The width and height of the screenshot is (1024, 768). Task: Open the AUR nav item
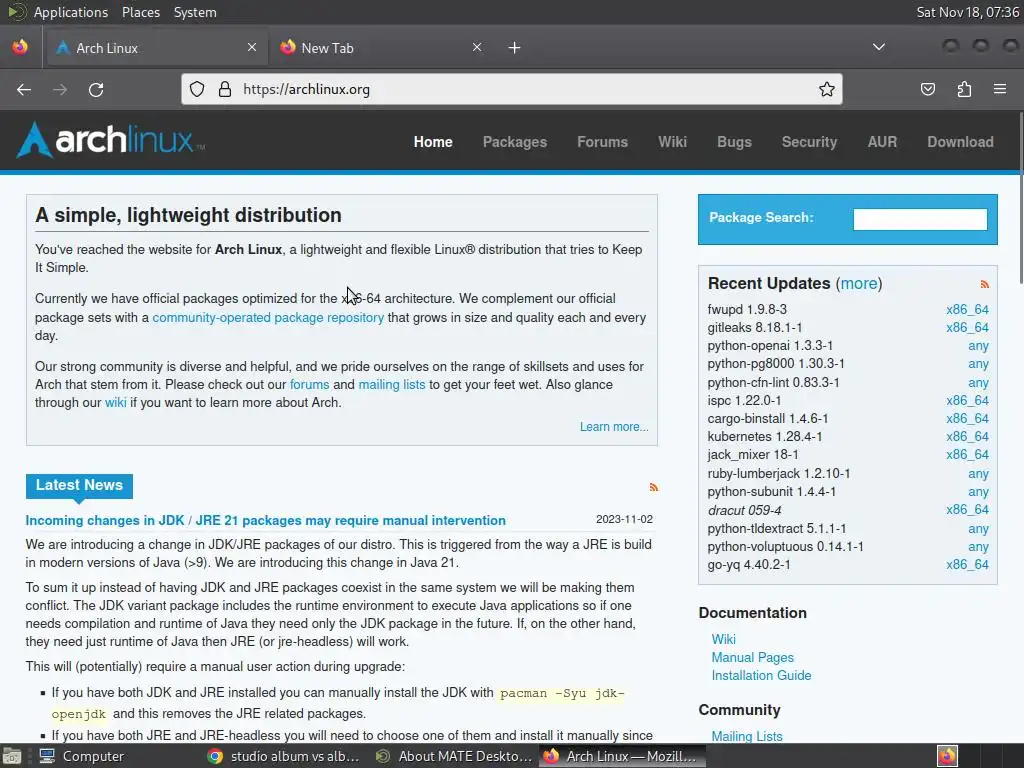882,142
